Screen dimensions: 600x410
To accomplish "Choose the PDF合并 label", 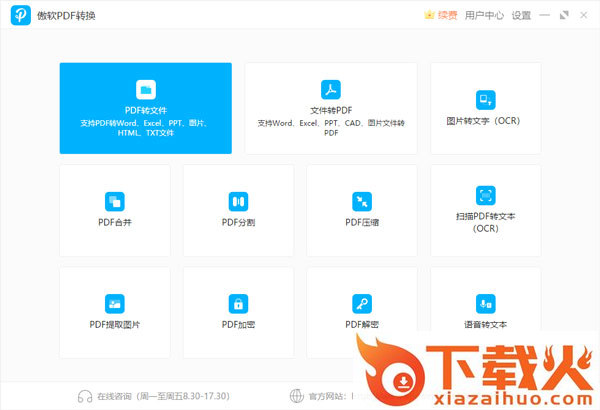I will [x=114, y=222].
